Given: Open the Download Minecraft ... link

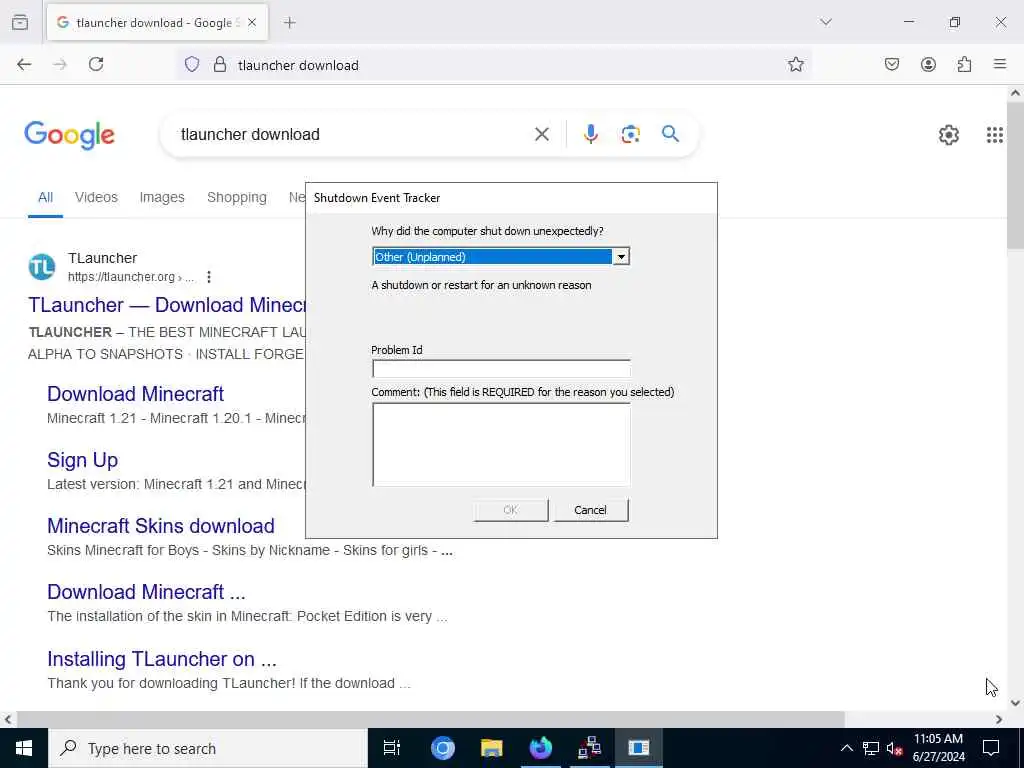Looking at the screenshot, I should [x=146, y=592].
